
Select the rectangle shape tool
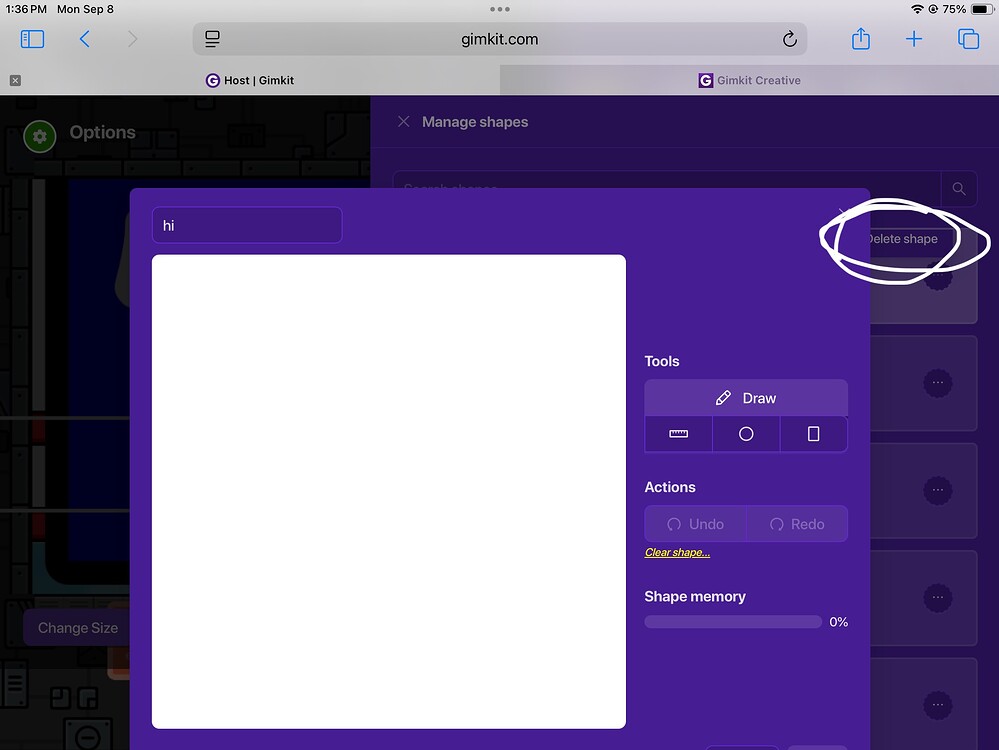coord(813,433)
